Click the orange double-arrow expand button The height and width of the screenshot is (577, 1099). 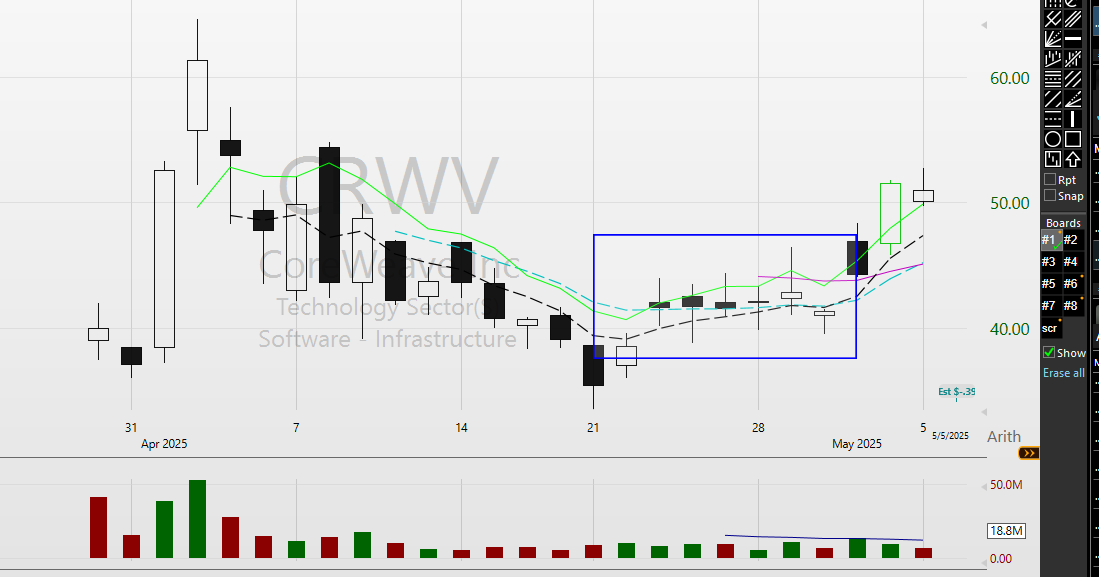click(x=1028, y=454)
